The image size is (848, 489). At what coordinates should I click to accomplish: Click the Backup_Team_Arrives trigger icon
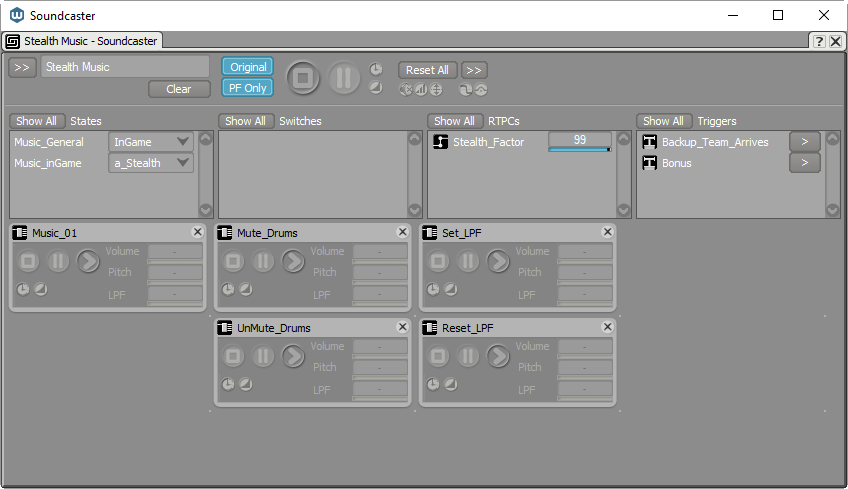pyautogui.click(x=650, y=142)
